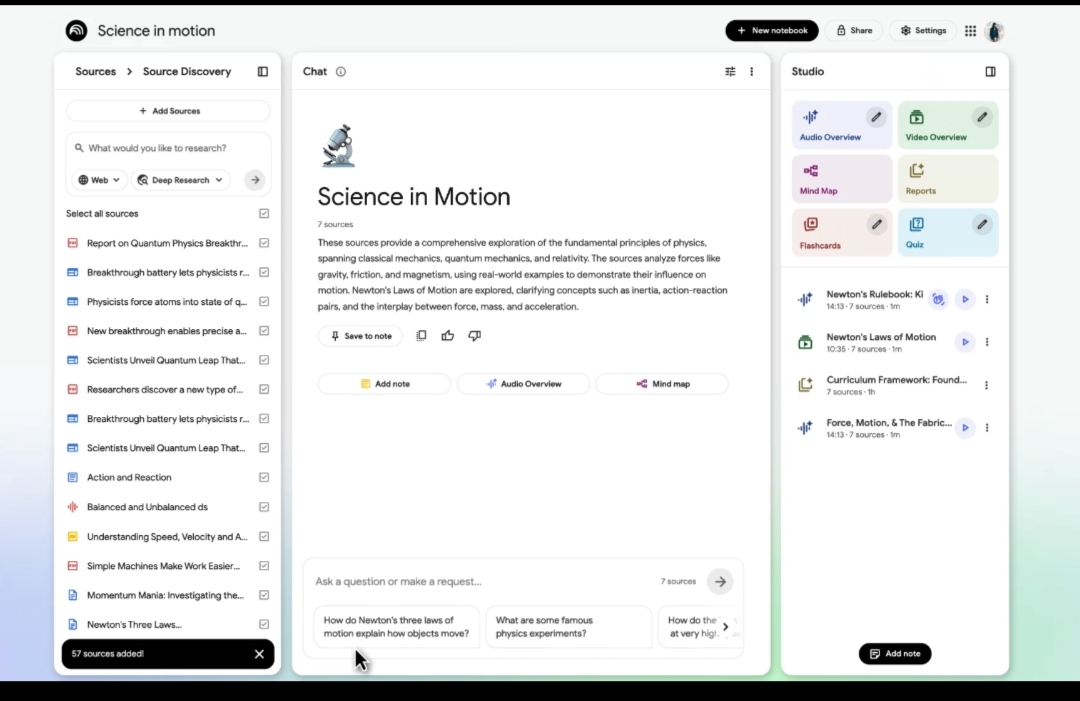
Task: Open the Mind Map studio tile
Action: [841, 179]
